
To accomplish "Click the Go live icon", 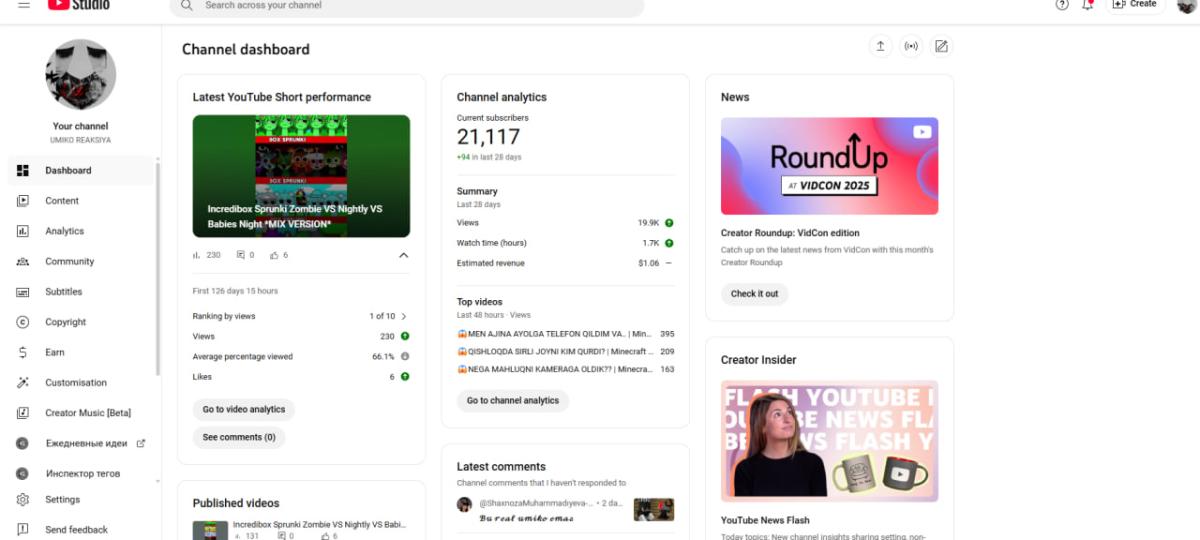I will click(x=910, y=46).
